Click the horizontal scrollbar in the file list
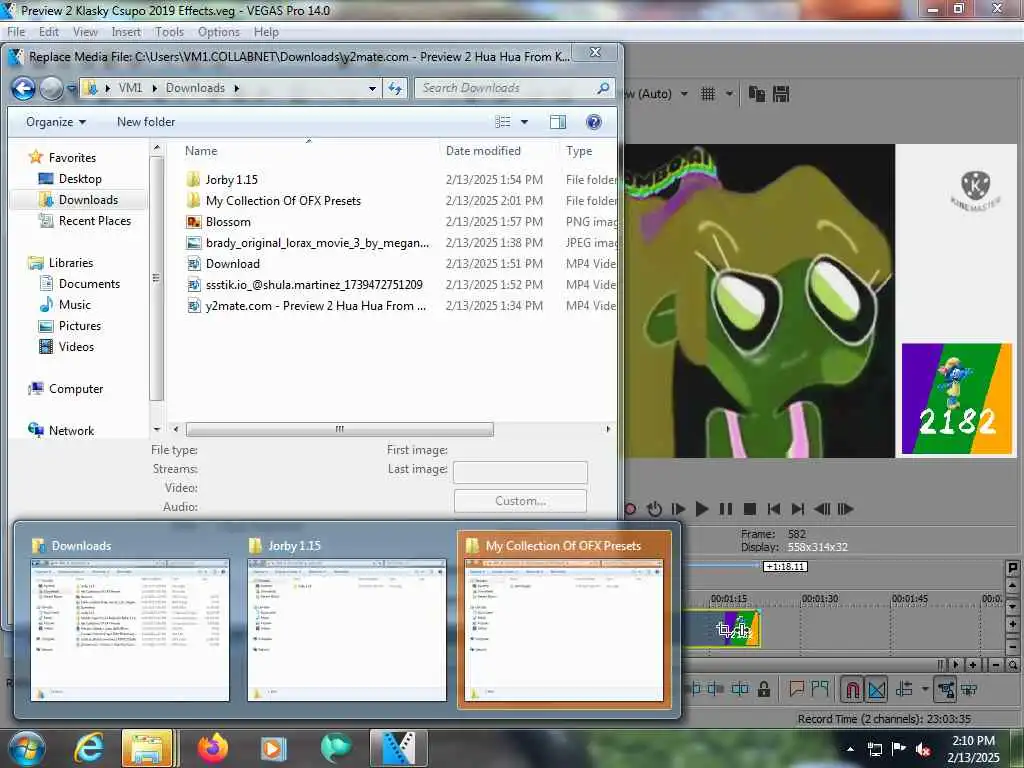 click(x=340, y=429)
